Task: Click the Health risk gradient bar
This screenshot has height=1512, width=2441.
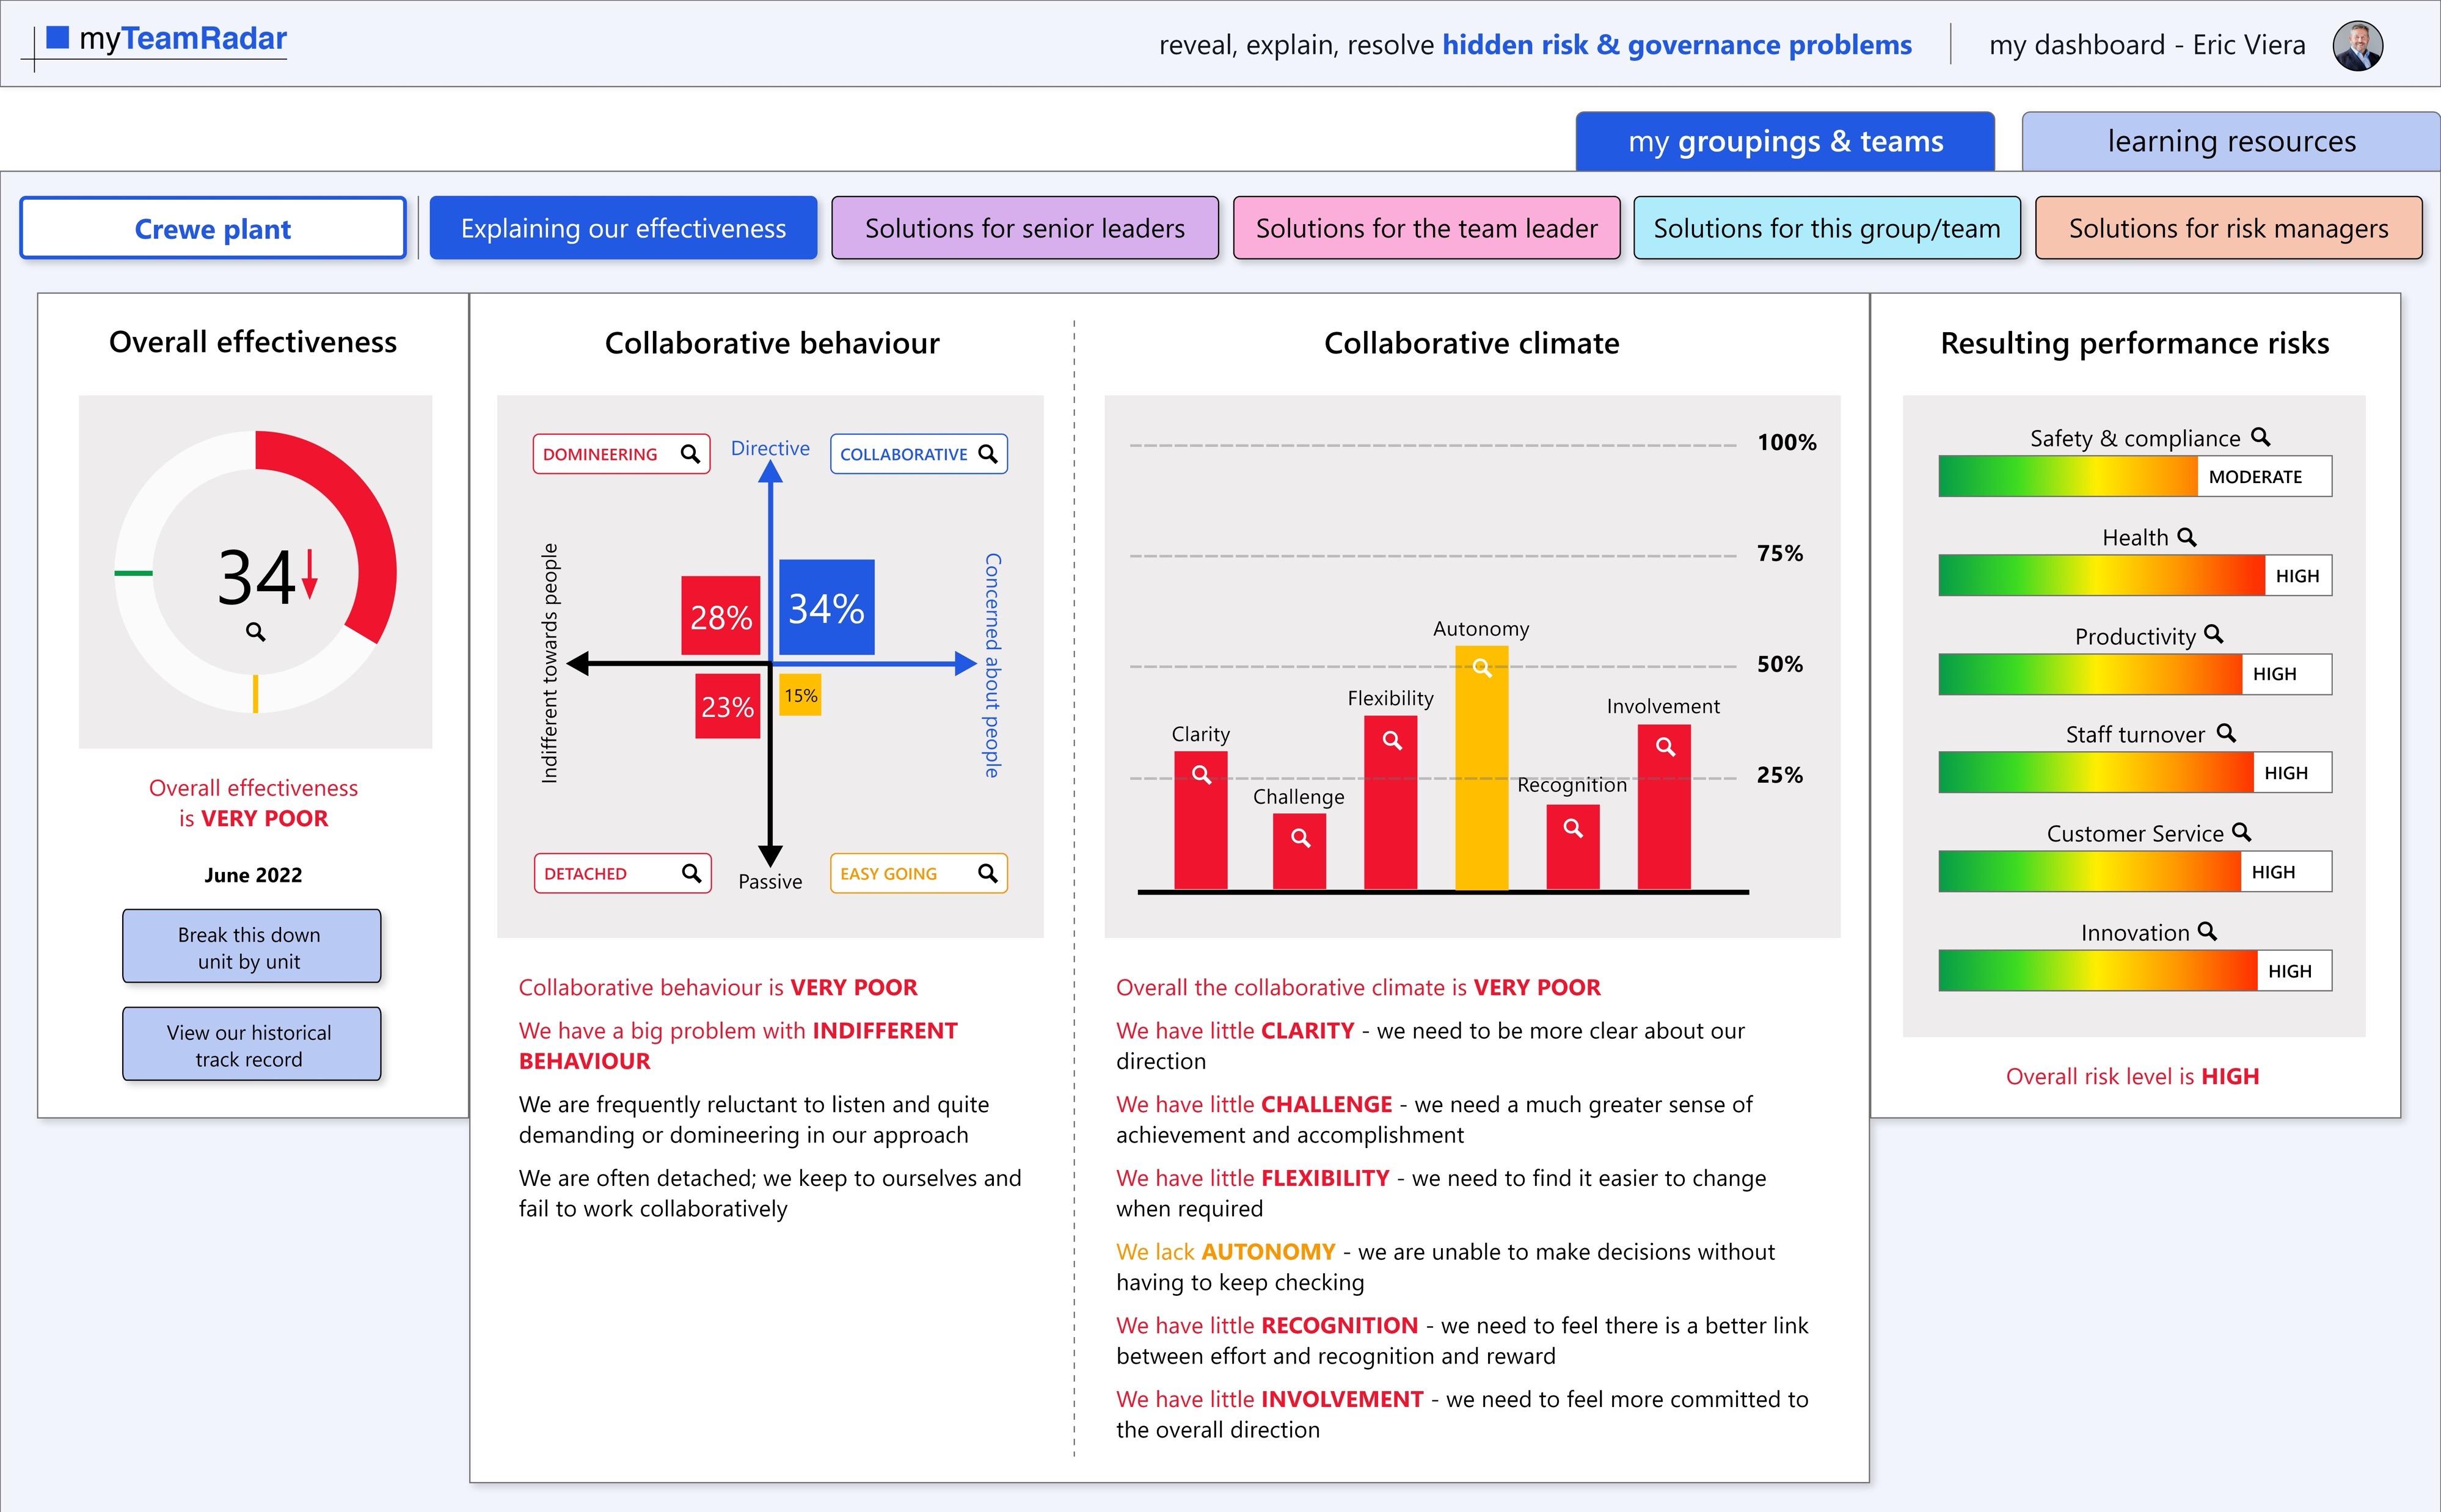Action: click(x=2100, y=575)
